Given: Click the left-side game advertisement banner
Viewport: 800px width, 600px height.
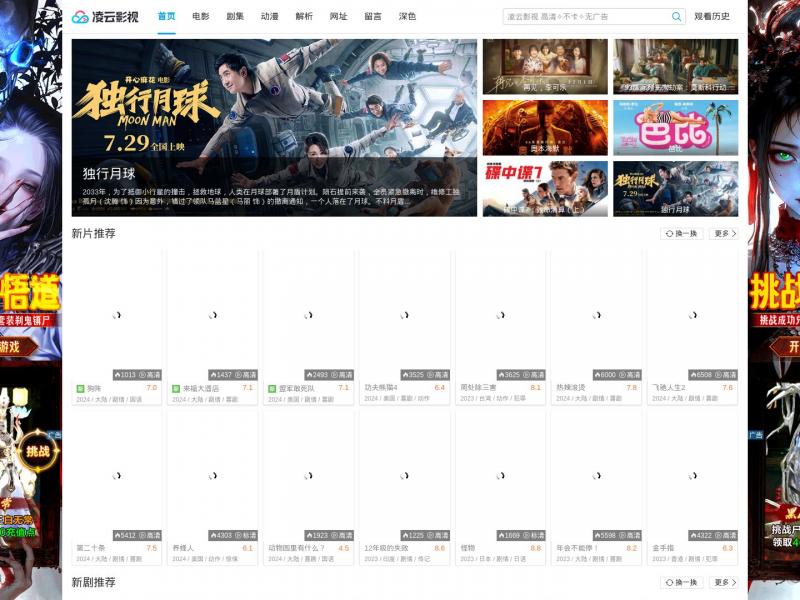Looking at the screenshot, I should pos(31,300).
